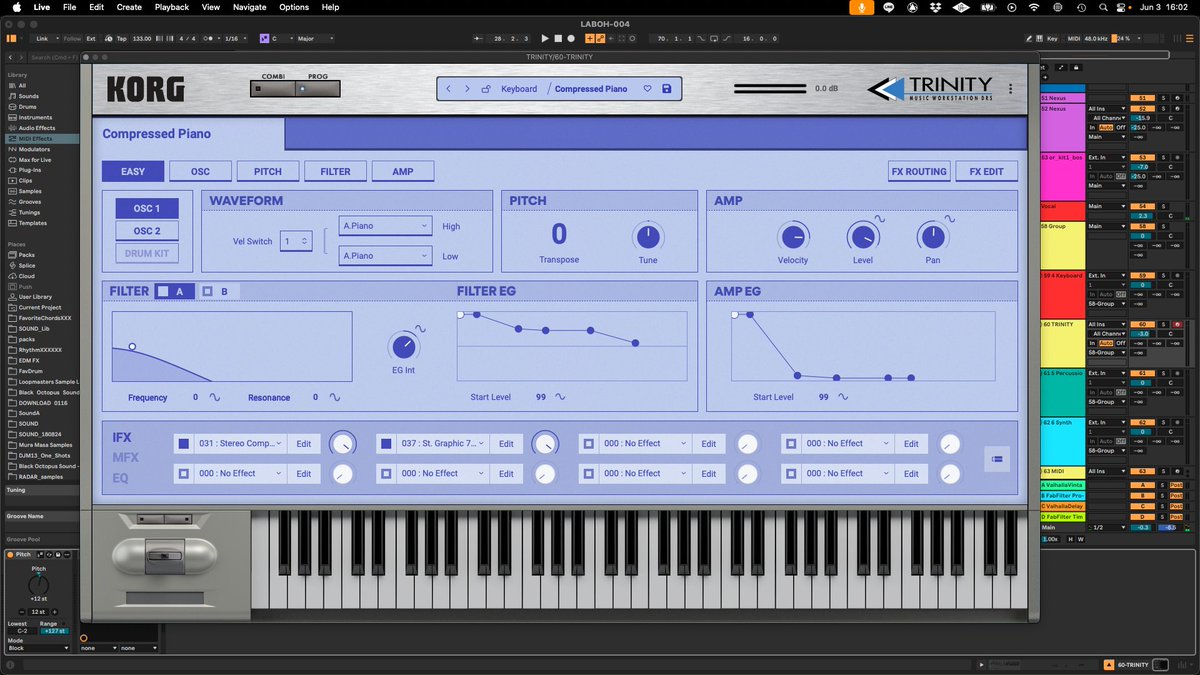The width and height of the screenshot is (1200, 675).
Task: Switch to the AMP tab
Action: coord(403,171)
